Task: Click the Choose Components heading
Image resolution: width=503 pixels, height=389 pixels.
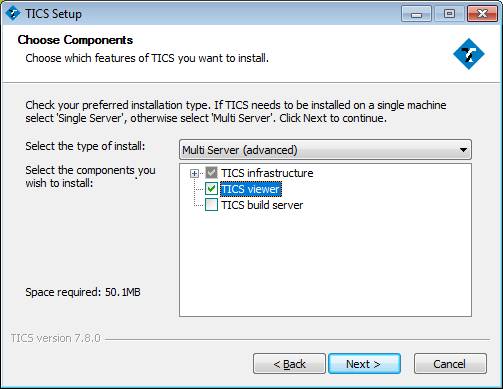Action: 75,40
